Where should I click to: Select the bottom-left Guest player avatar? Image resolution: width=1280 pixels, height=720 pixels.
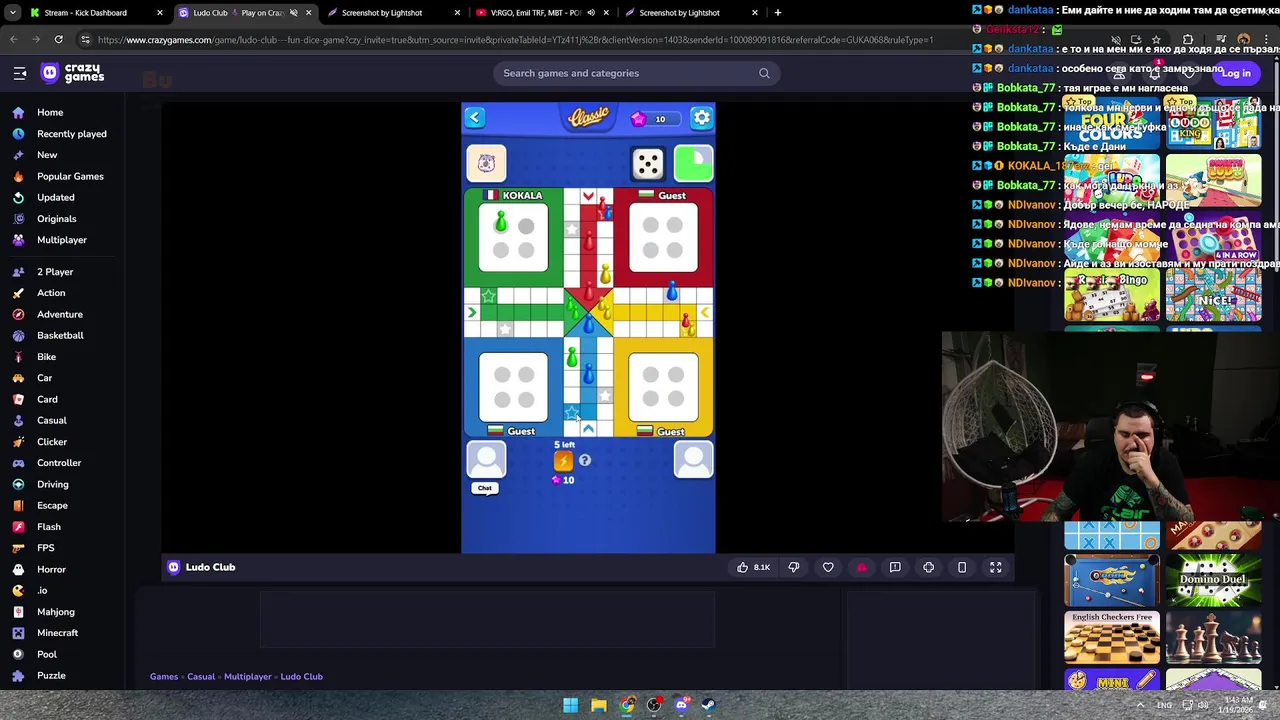pyautogui.click(x=486, y=459)
